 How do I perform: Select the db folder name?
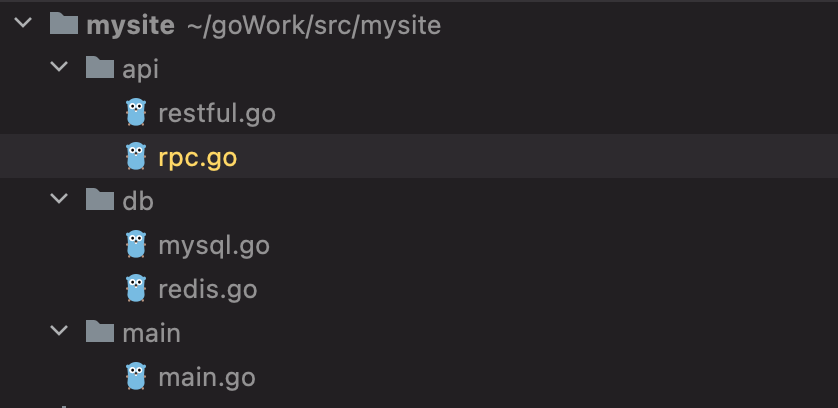coord(138,200)
